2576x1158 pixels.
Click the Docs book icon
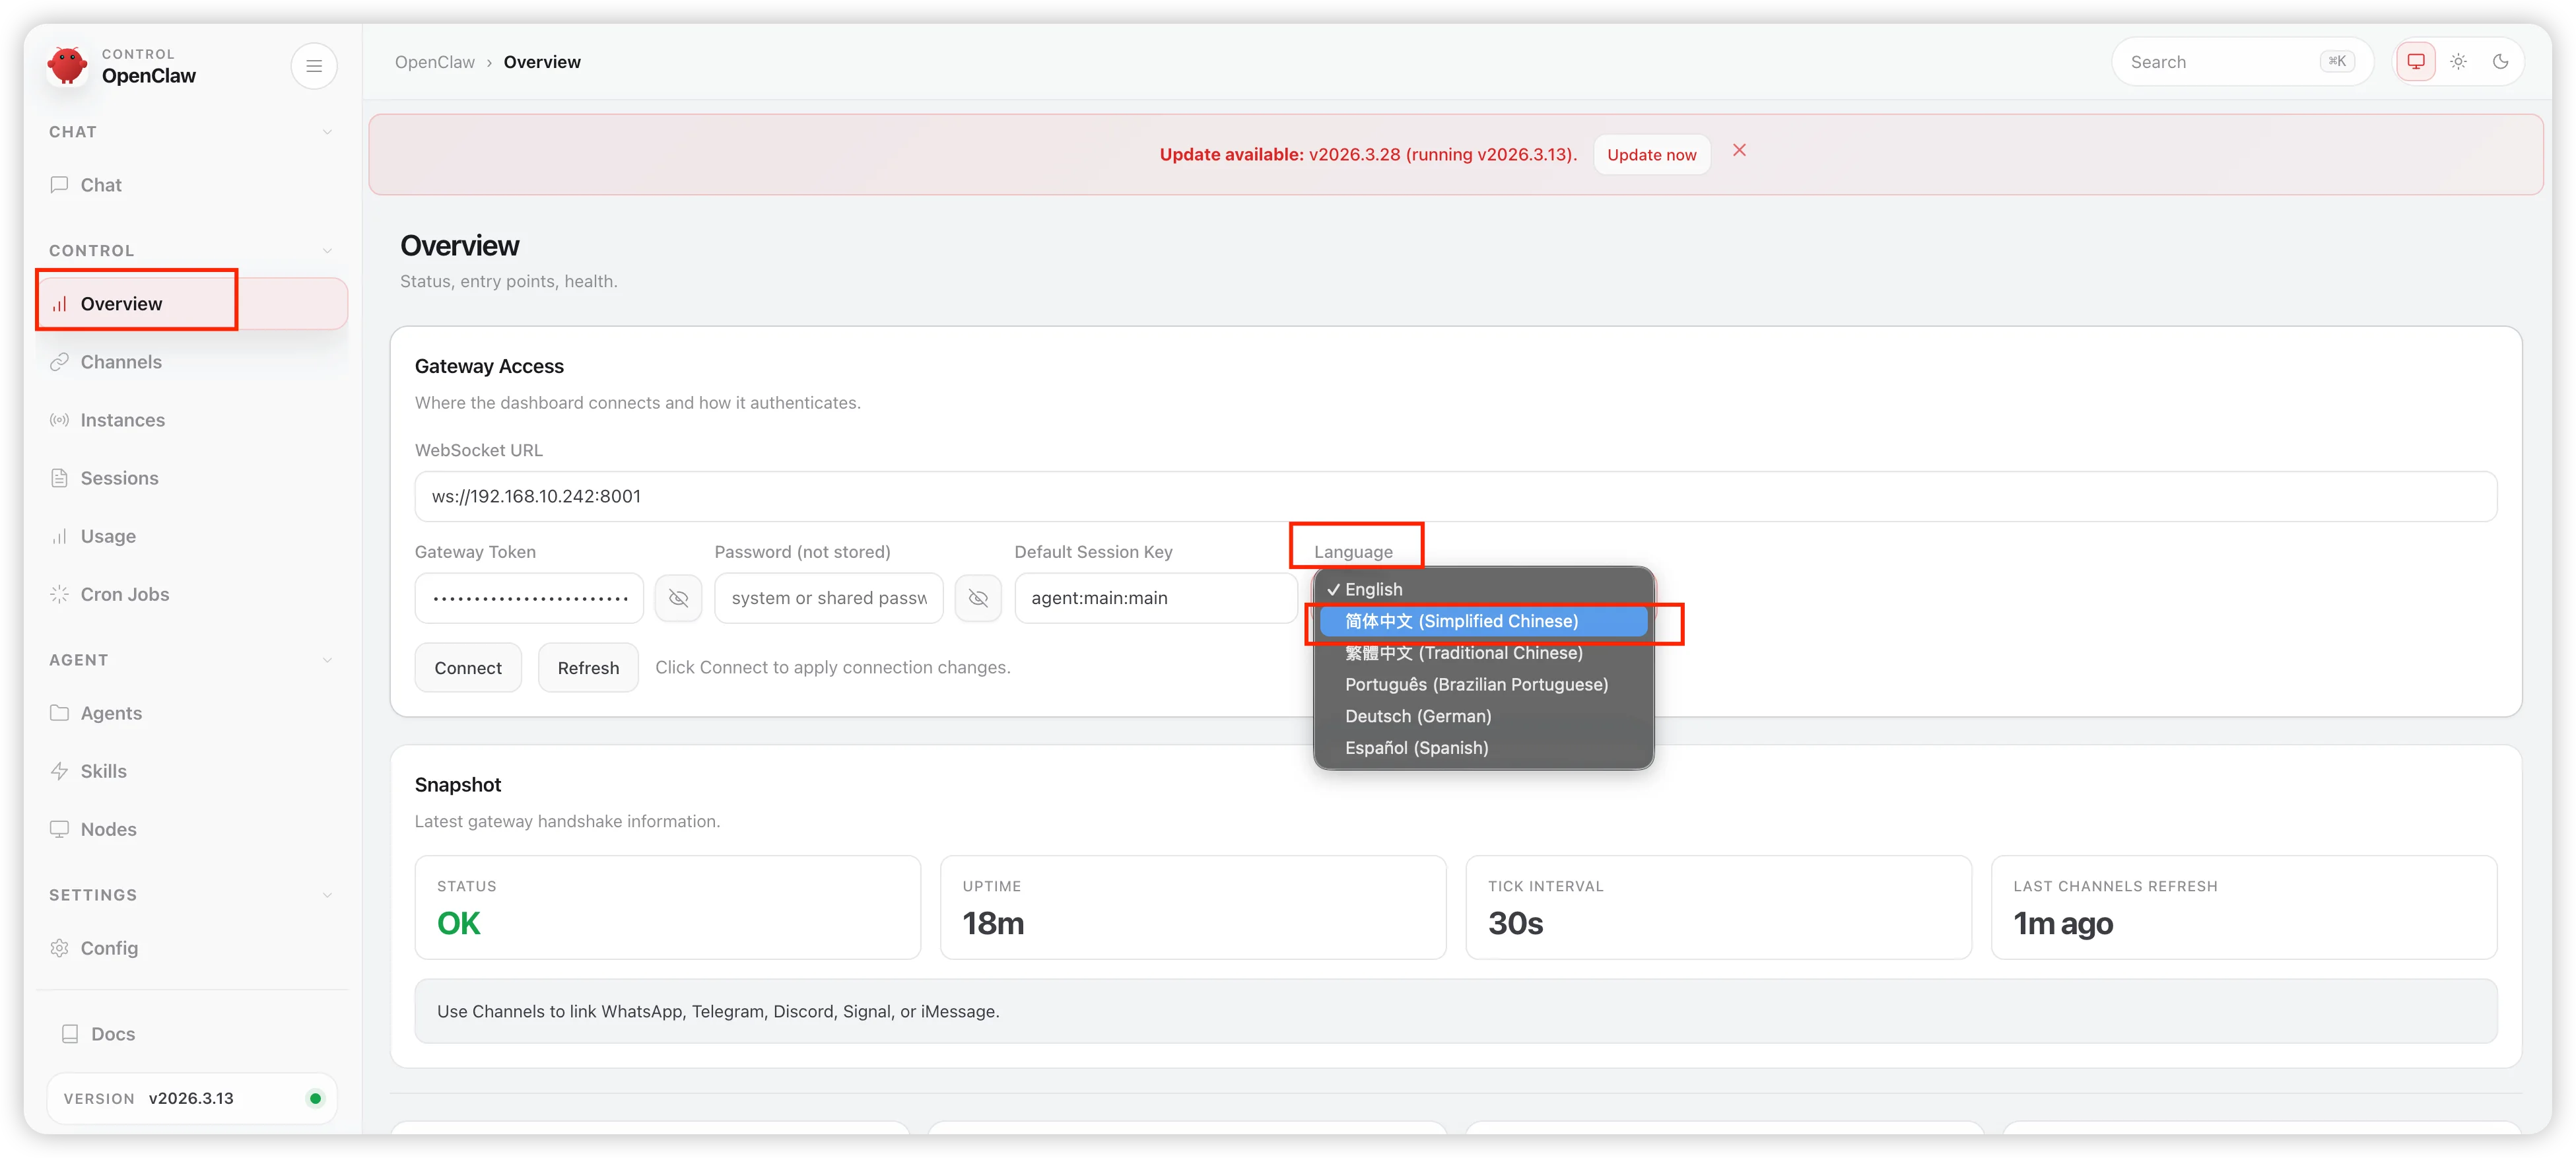coord(70,1034)
